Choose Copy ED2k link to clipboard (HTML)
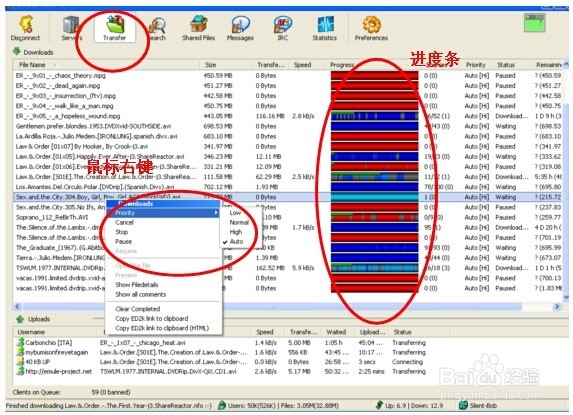 coord(162,328)
